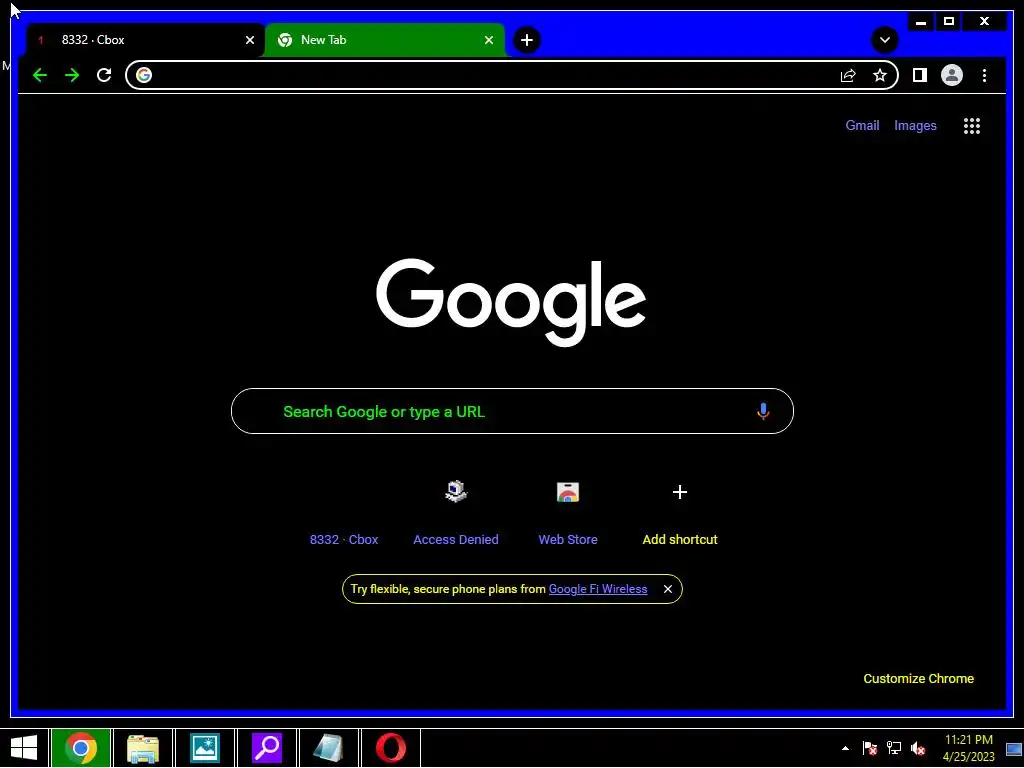The width and height of the screenshot is (1024, 768).
Task: Click Customize Chrome
Action: click(x=918, y=679)
